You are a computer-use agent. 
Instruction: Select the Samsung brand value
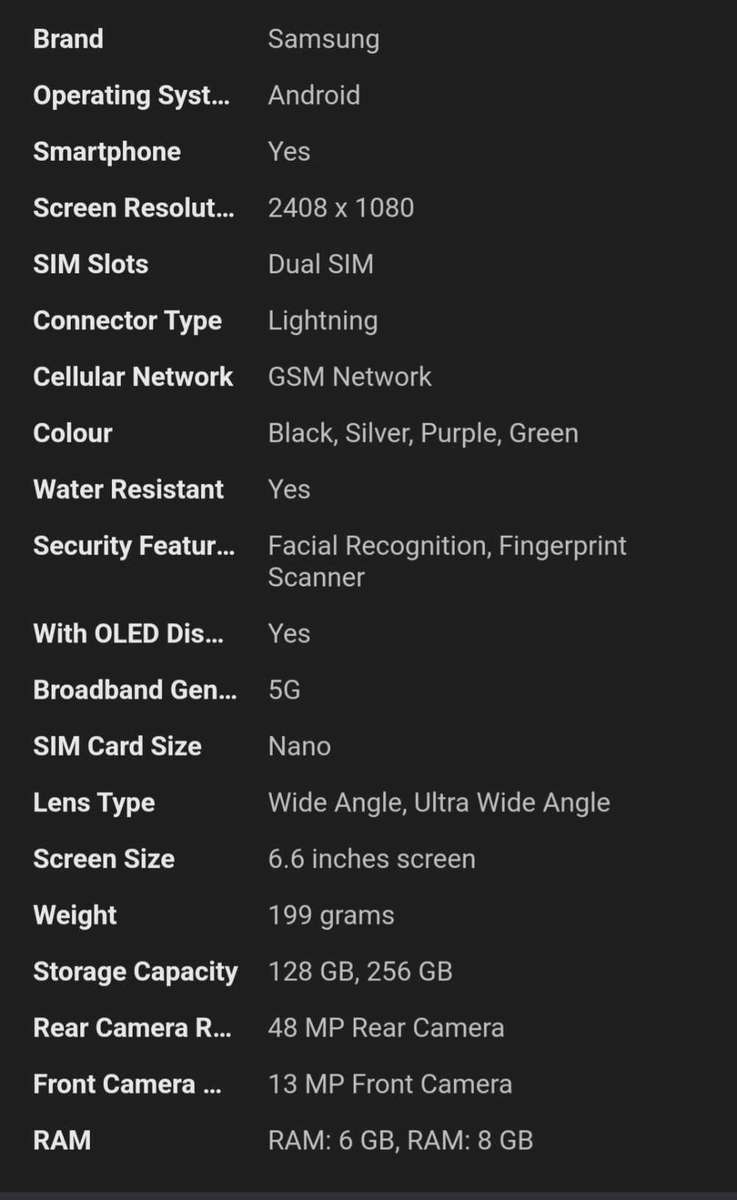tap(323, 40)
